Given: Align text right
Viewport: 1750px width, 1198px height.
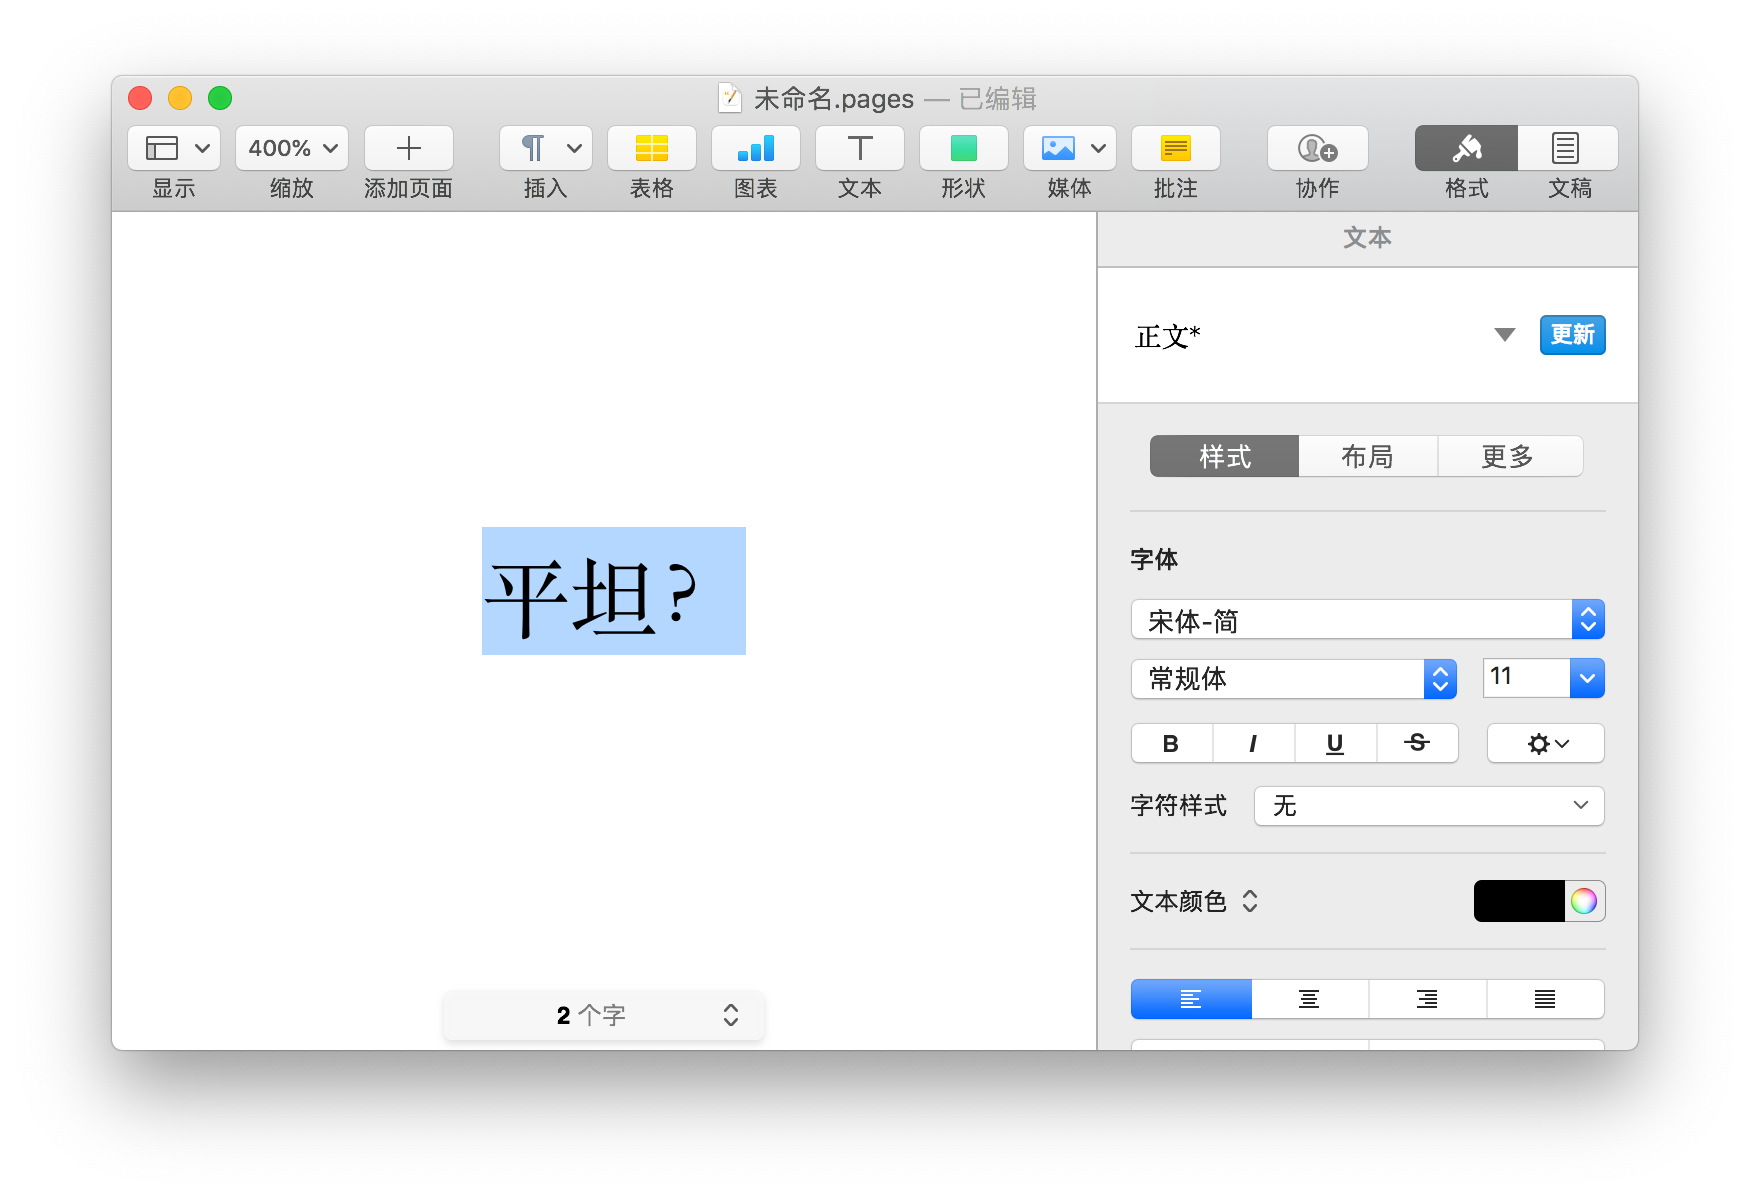Looking at the screenshot, I should coord(1427,999).
